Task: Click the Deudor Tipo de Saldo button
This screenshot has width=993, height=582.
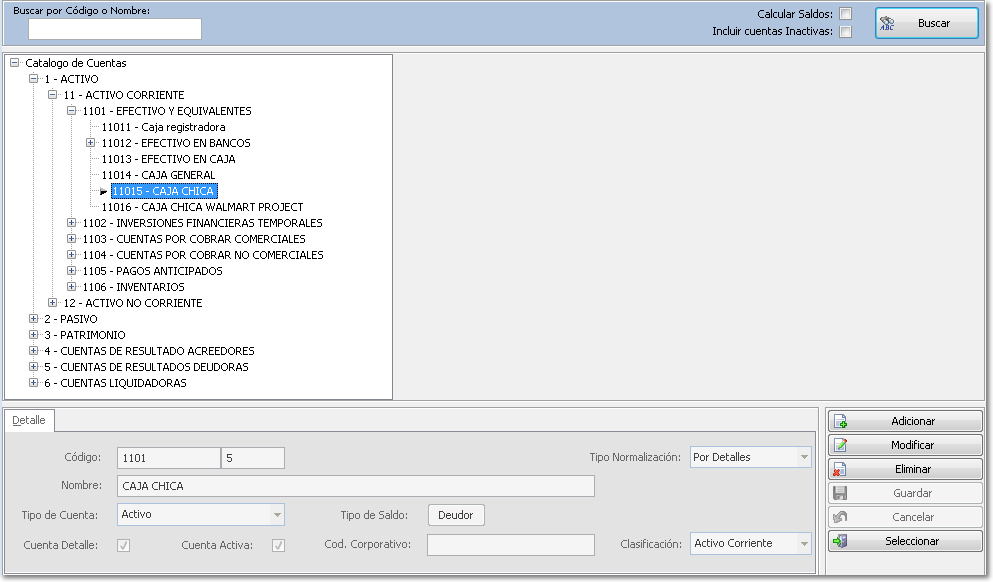Action: coord(457,513)
